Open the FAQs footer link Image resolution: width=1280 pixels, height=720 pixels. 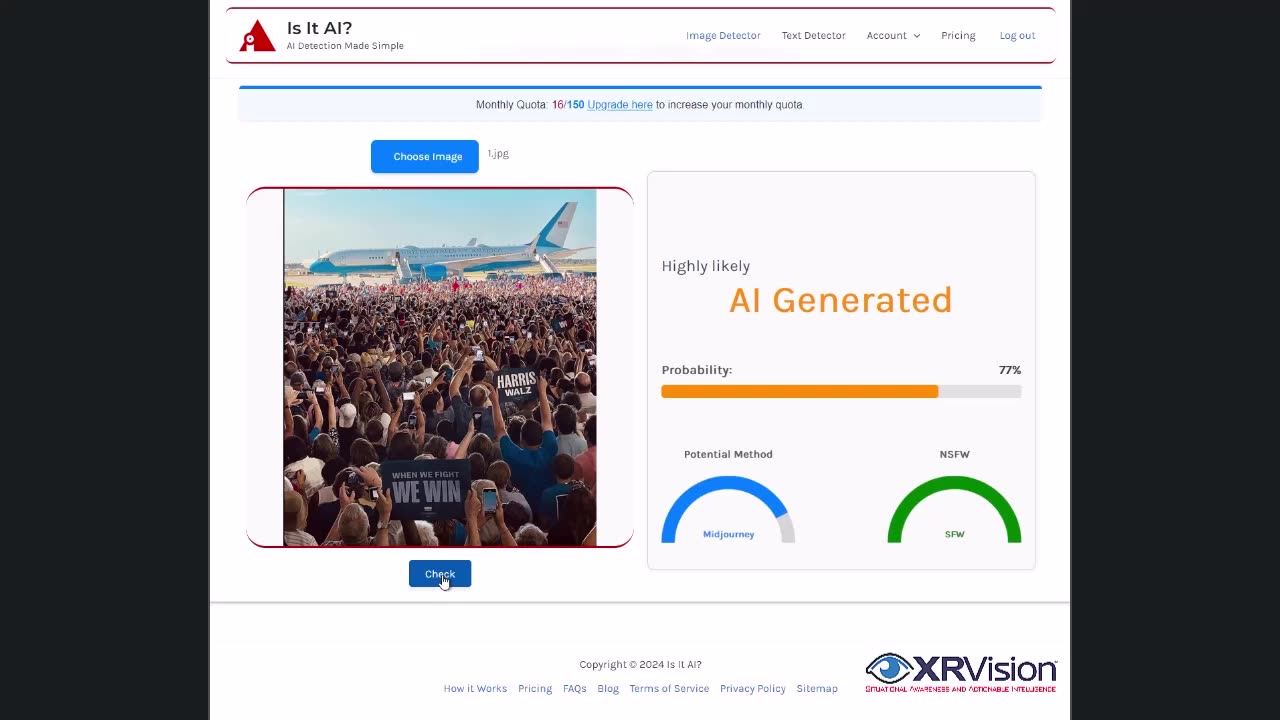pyautogui.click(x=575, y=689)
